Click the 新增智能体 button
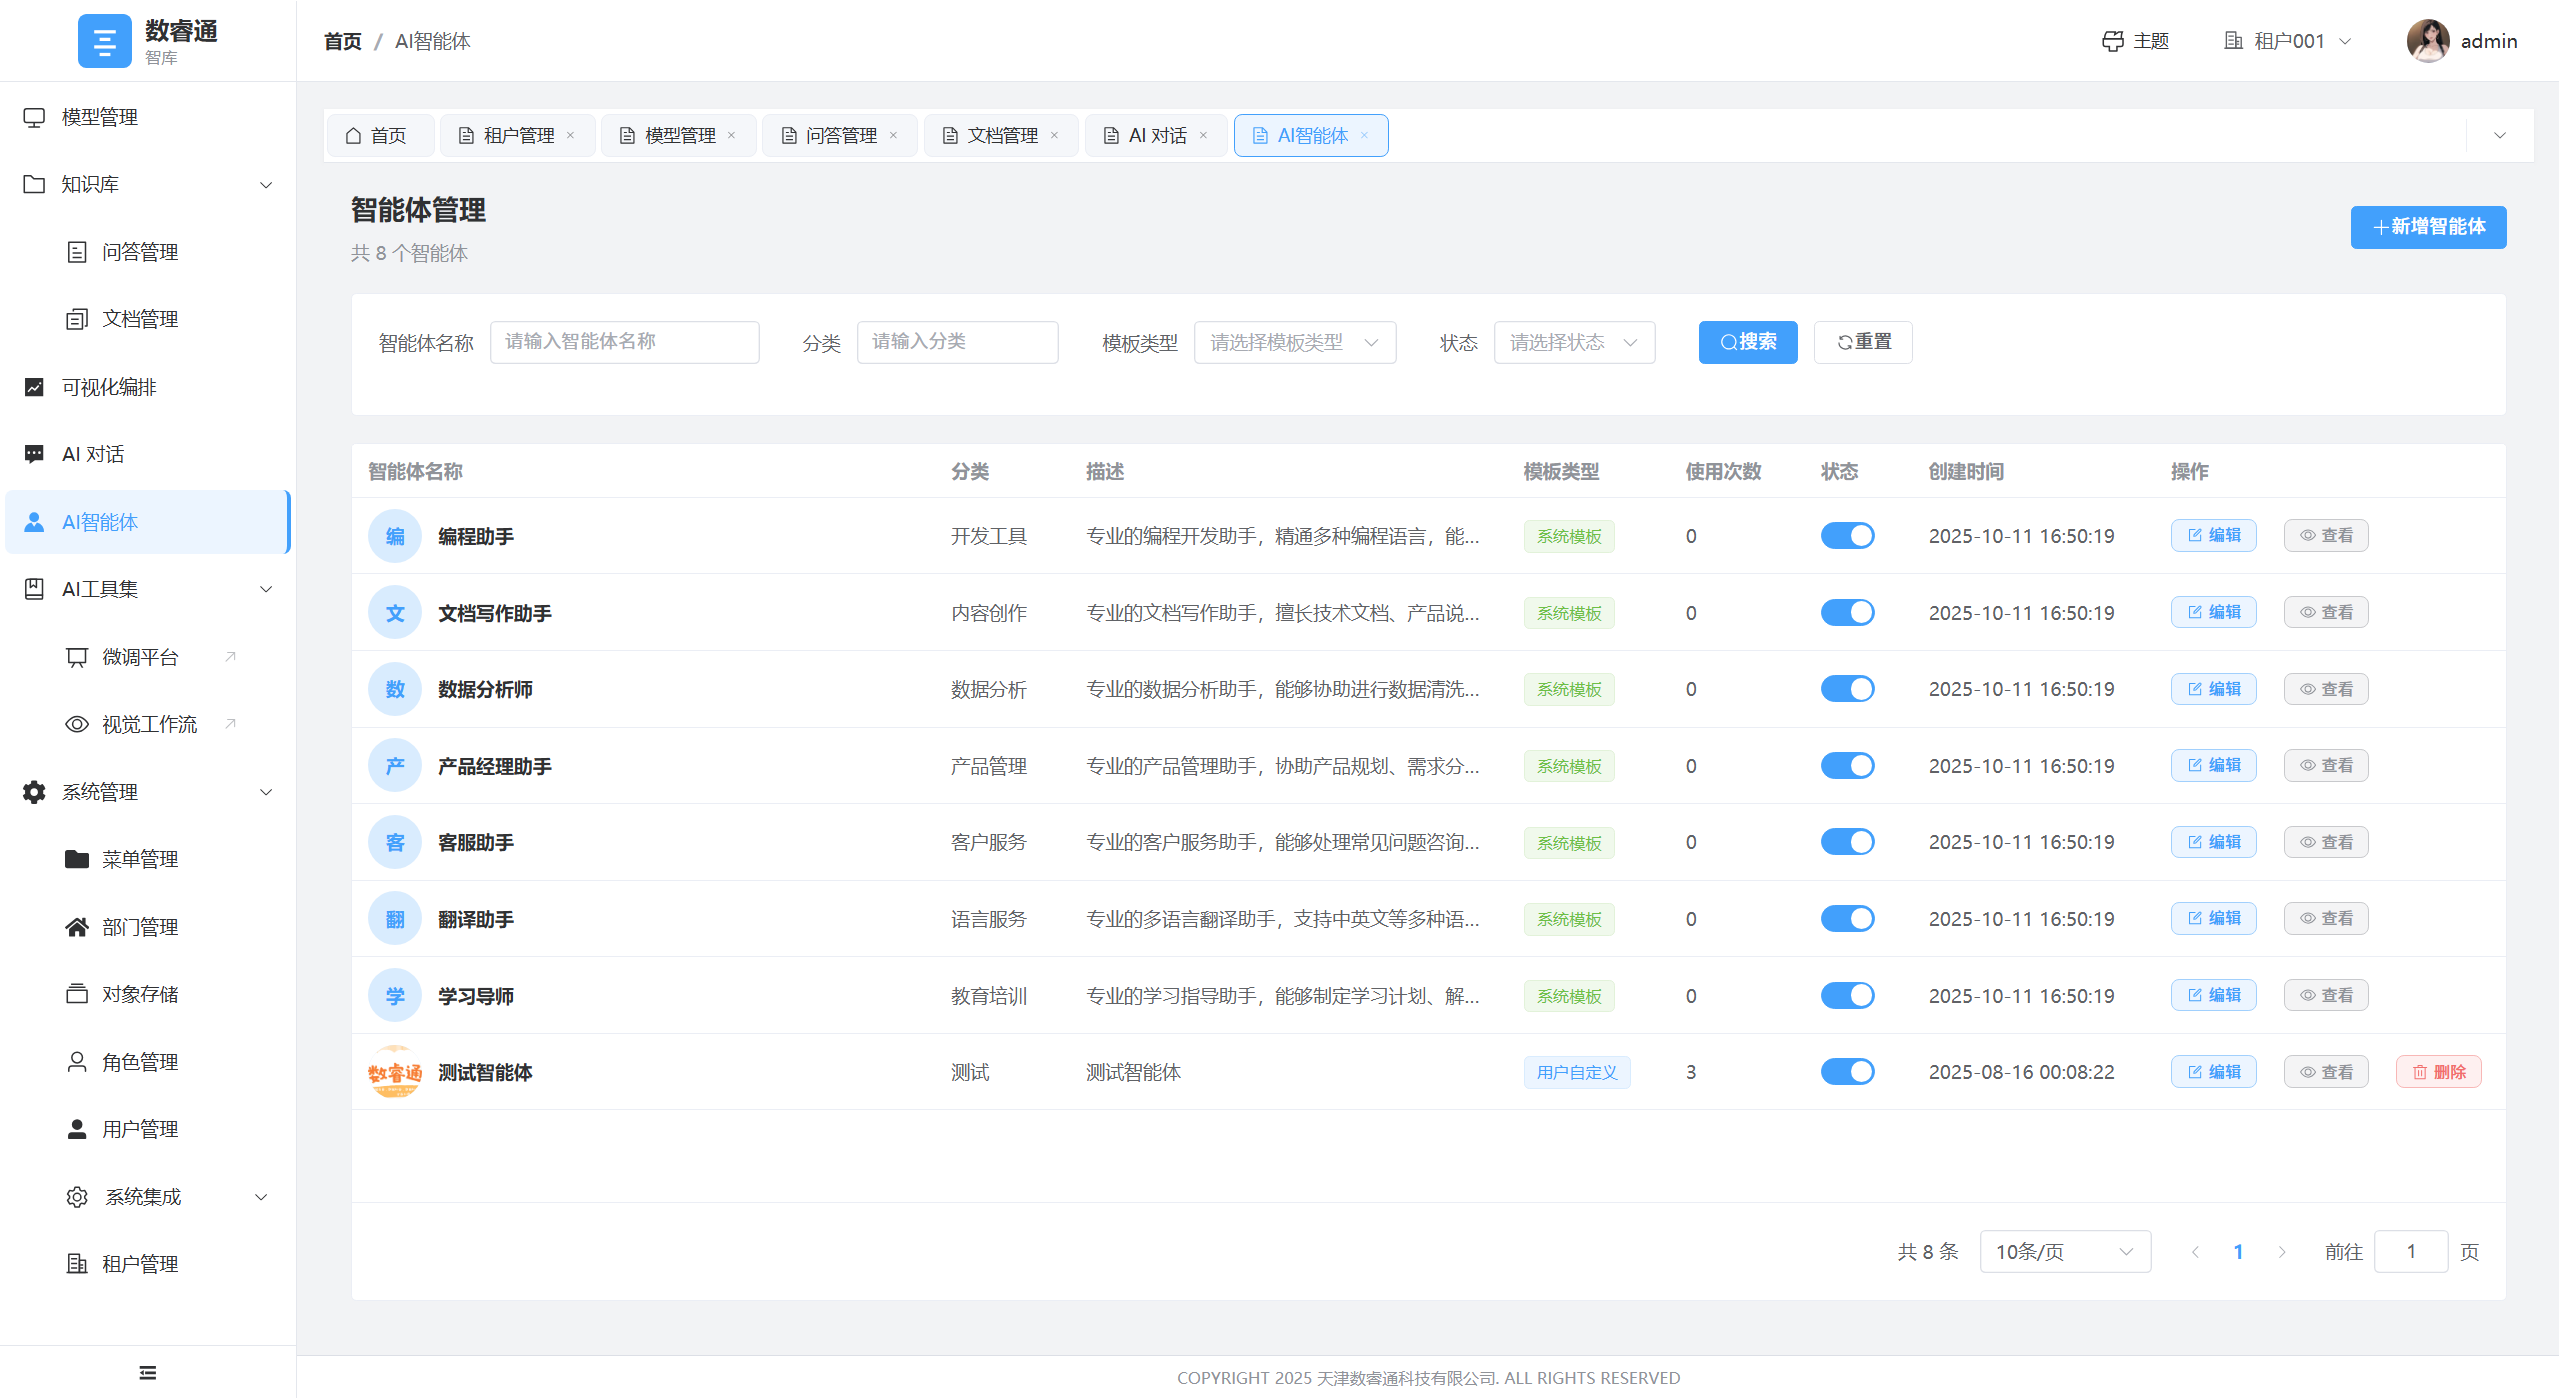The image size is (2559, 1398). tap(2428, 227)
